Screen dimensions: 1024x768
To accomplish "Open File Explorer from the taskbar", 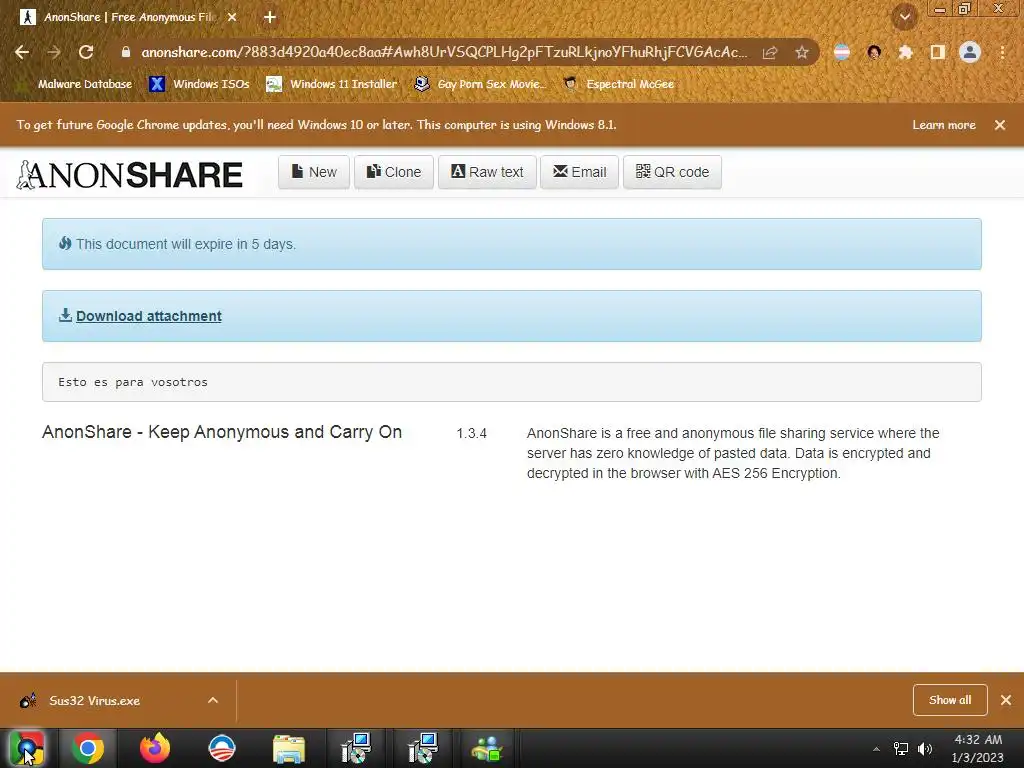I will (x=289, y=748).
